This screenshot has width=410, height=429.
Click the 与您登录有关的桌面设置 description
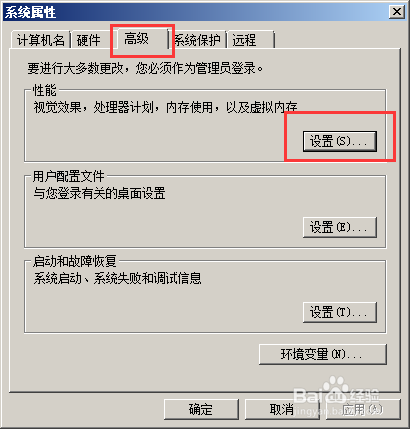[x=99, y=193]
